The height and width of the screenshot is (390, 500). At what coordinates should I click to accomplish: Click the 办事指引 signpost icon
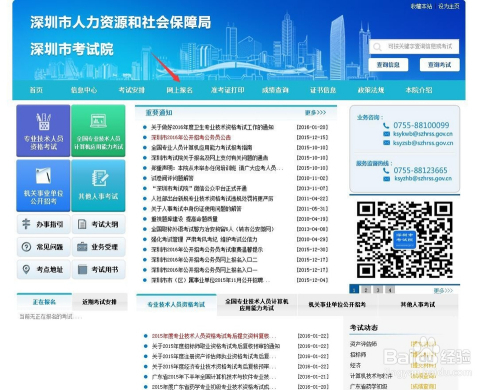[x=26, y=224]
